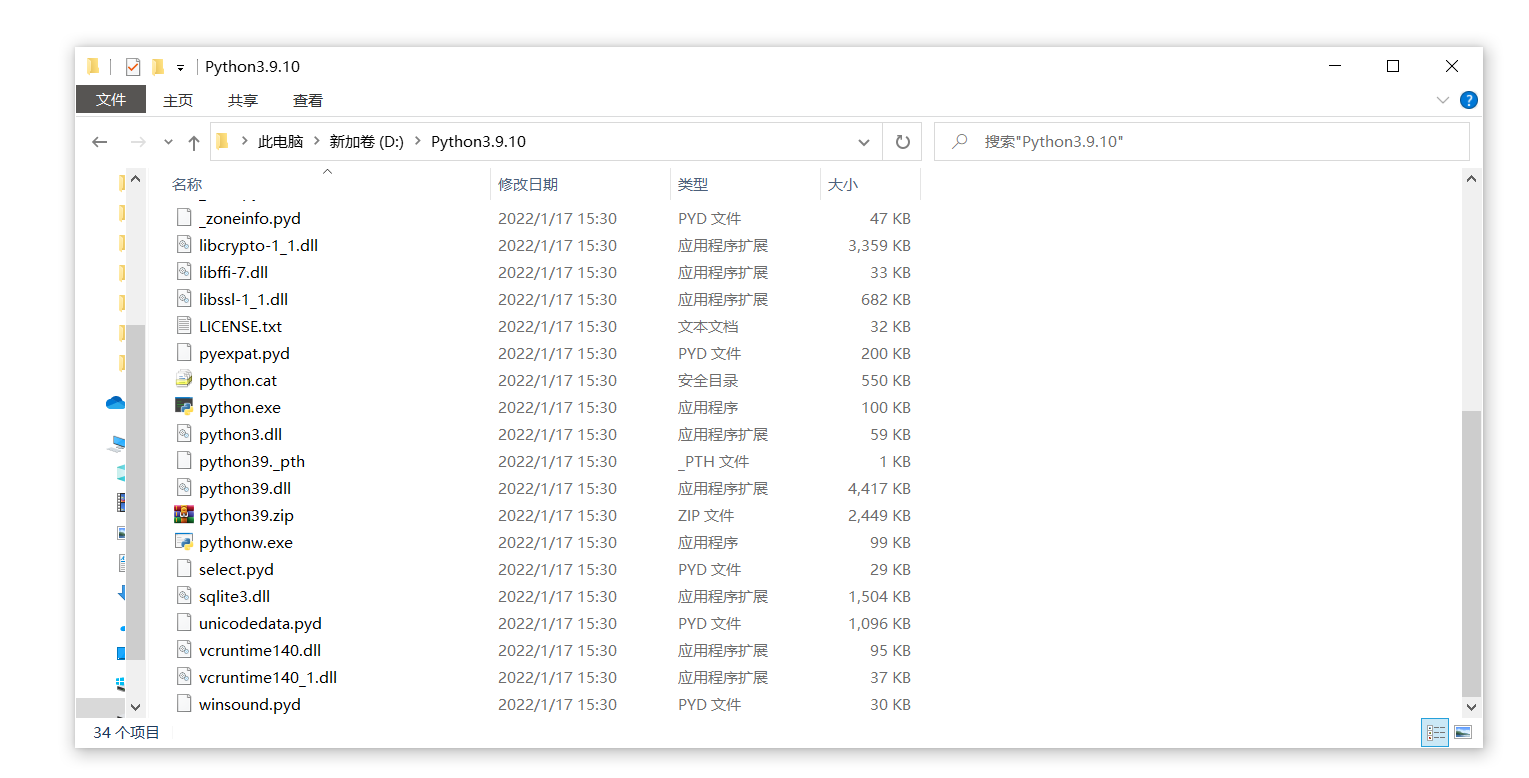Screen dimensions: 1529x778
Task: Click the navigation pane scroll down arrow
Action: [137, 708]
